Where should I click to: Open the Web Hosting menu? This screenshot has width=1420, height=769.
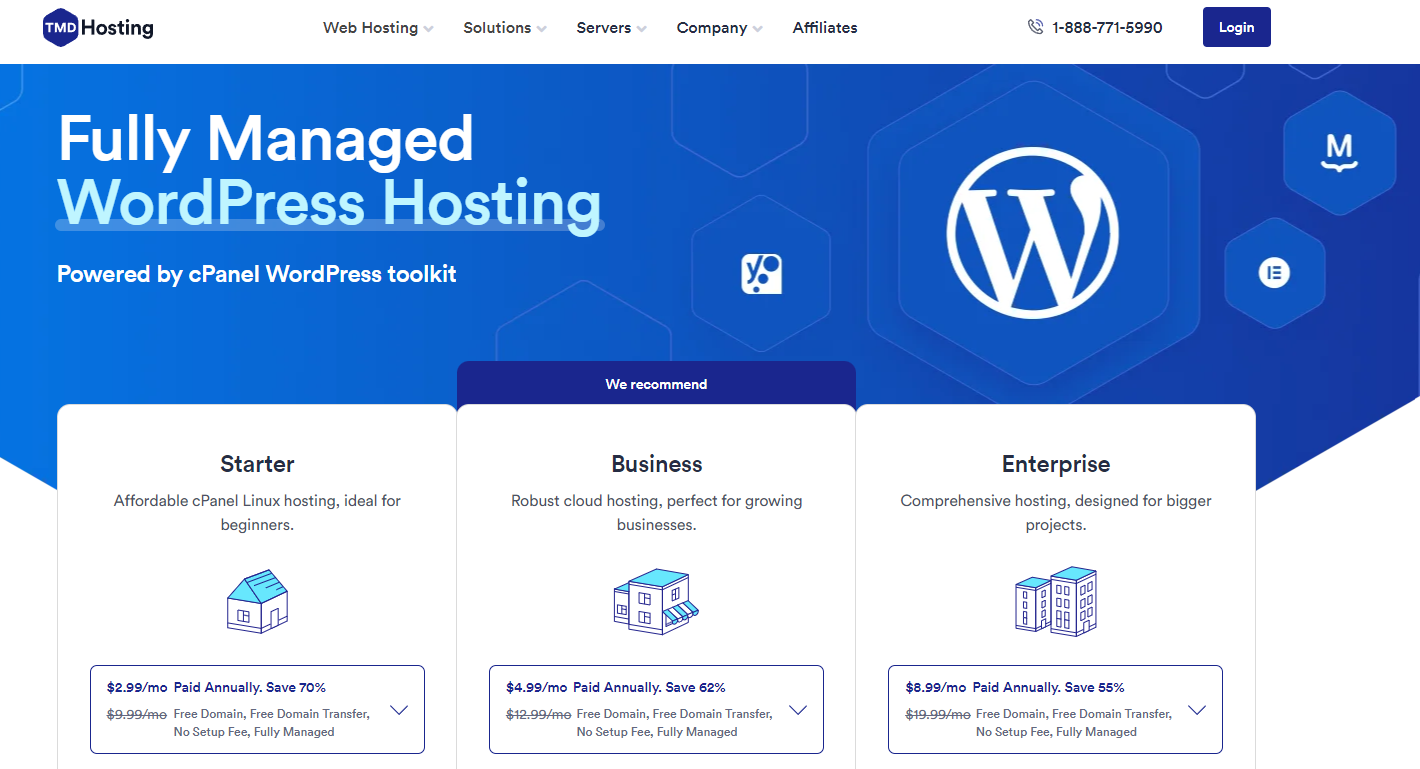click(x=378, y=28)
